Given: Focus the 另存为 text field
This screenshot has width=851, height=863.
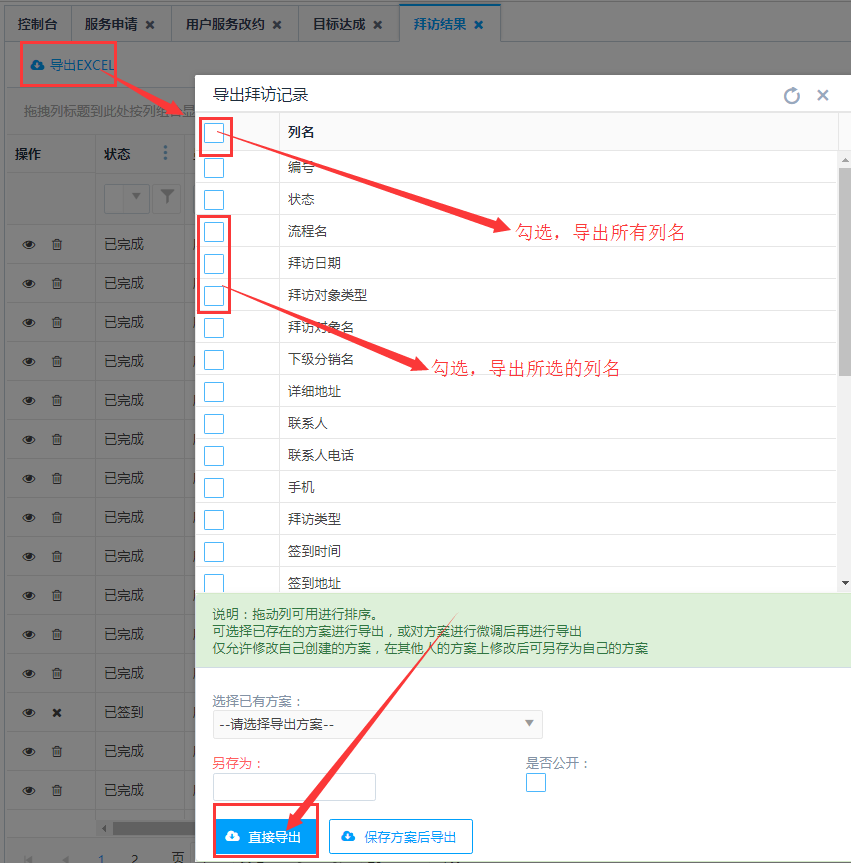Looking at the screenshot, I should [294, 787].
